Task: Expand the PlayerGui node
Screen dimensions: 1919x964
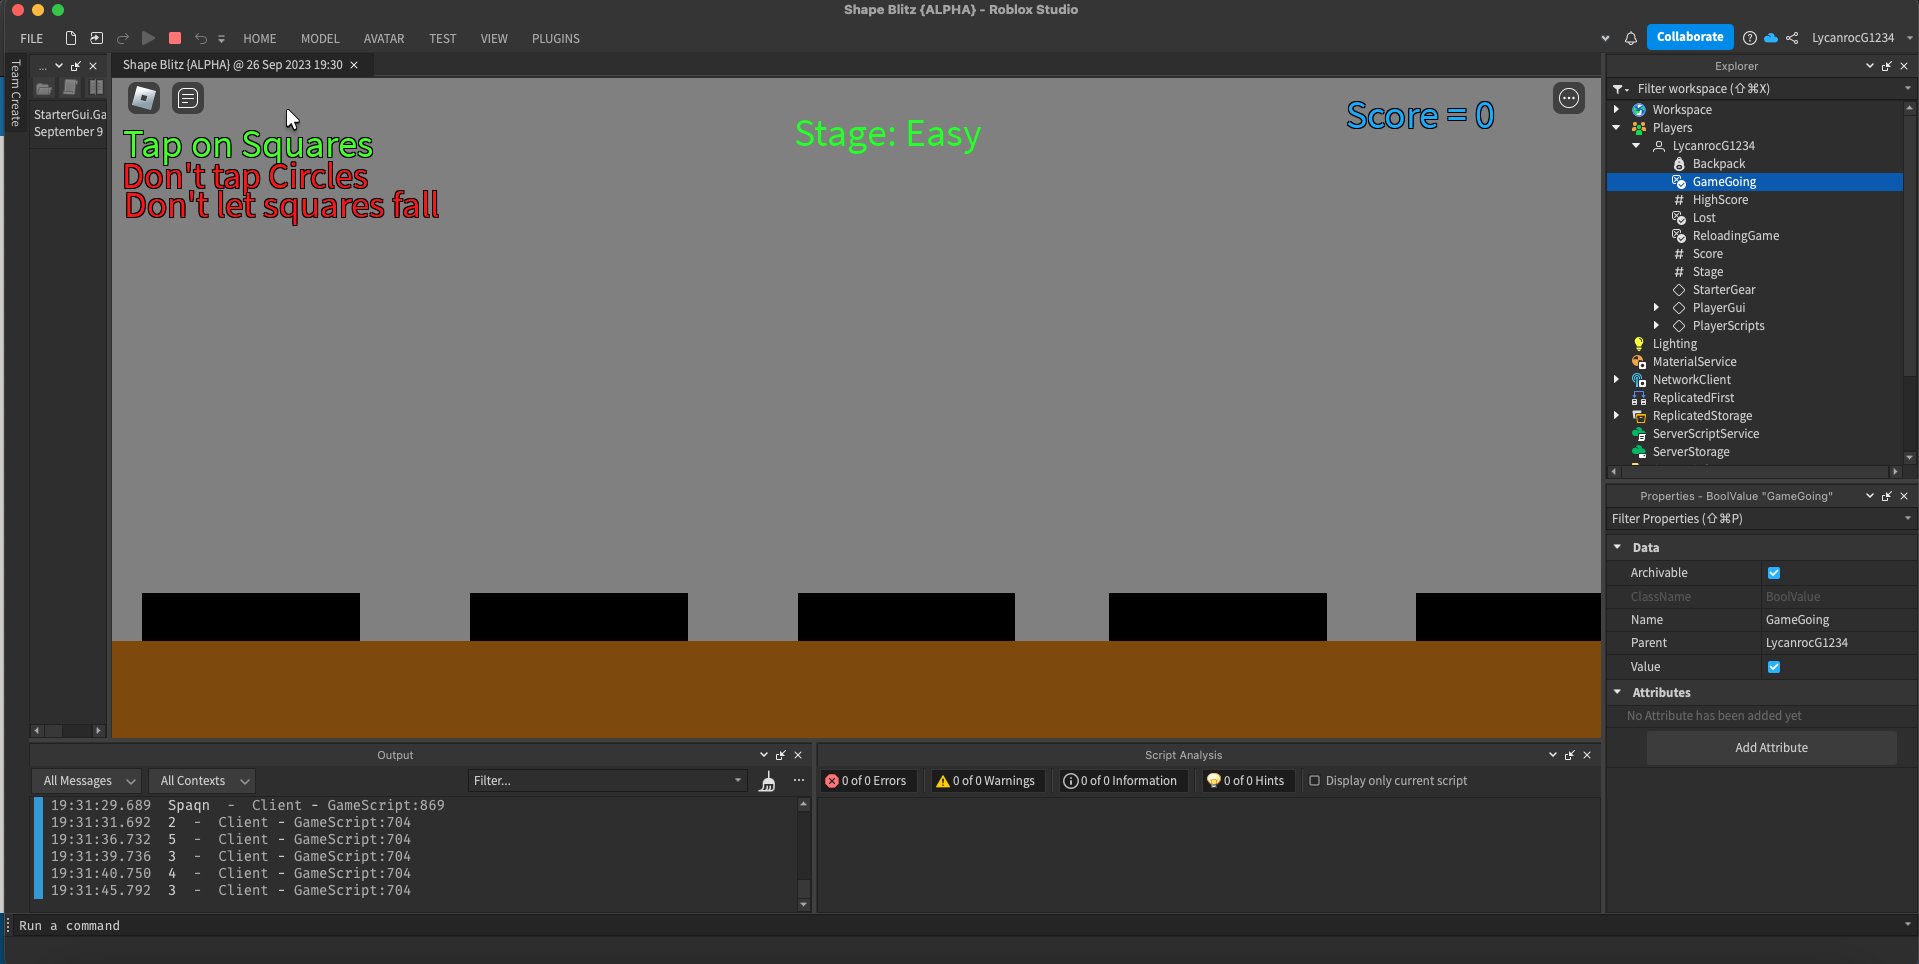Action: click(1657, 308)
